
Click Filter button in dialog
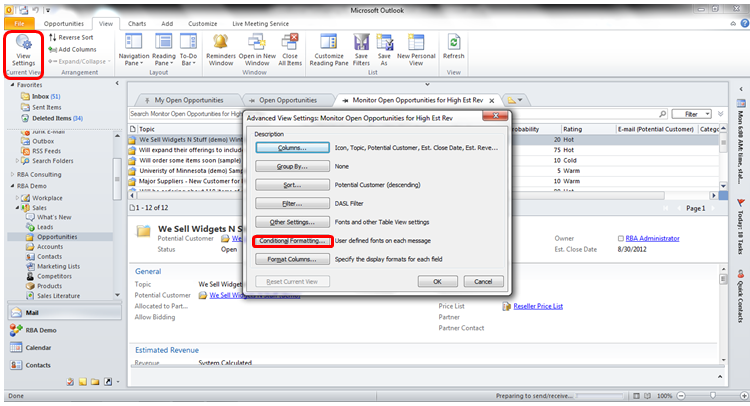pos(292,204)
